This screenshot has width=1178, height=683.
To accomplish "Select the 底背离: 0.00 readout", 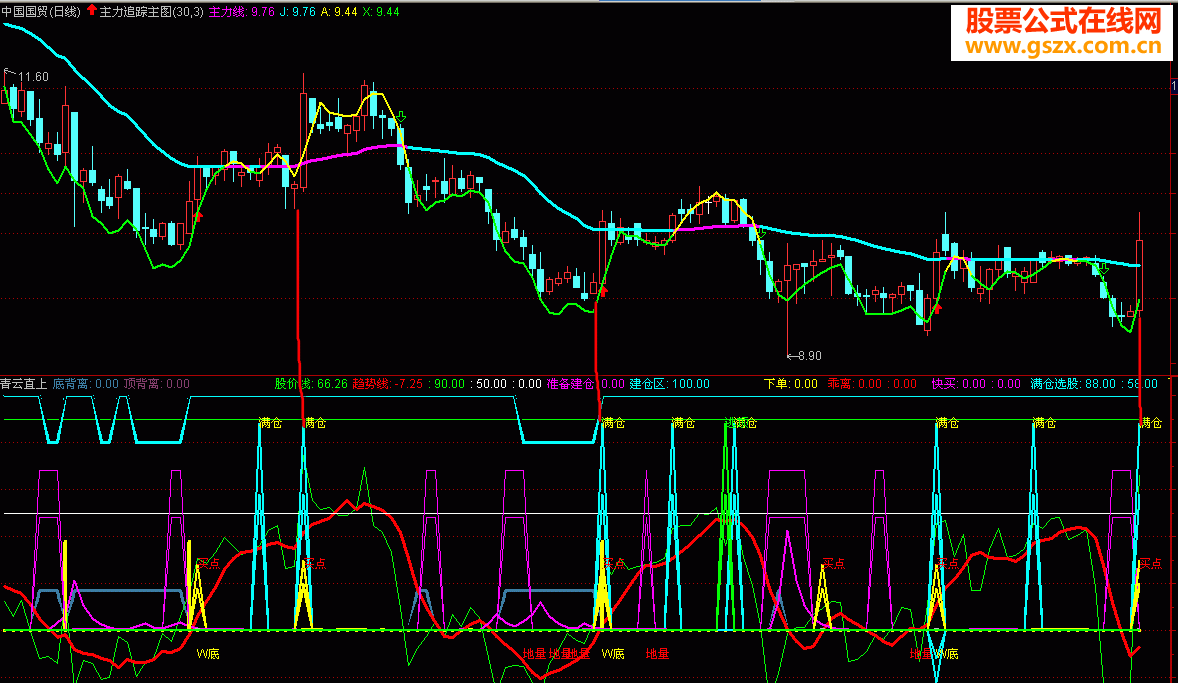I will [x=86, y=384].
